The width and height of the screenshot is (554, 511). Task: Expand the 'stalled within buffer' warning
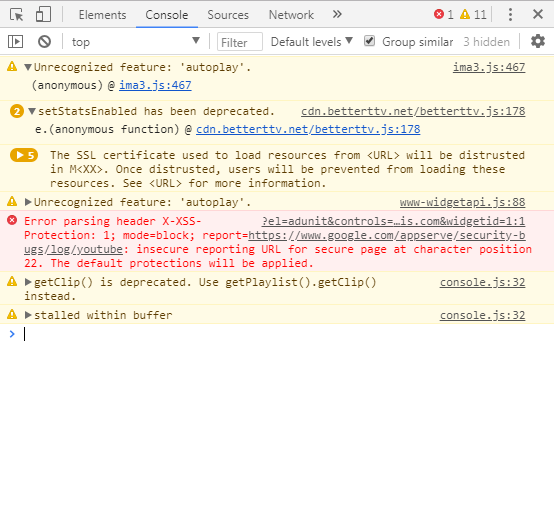point(28,315)
